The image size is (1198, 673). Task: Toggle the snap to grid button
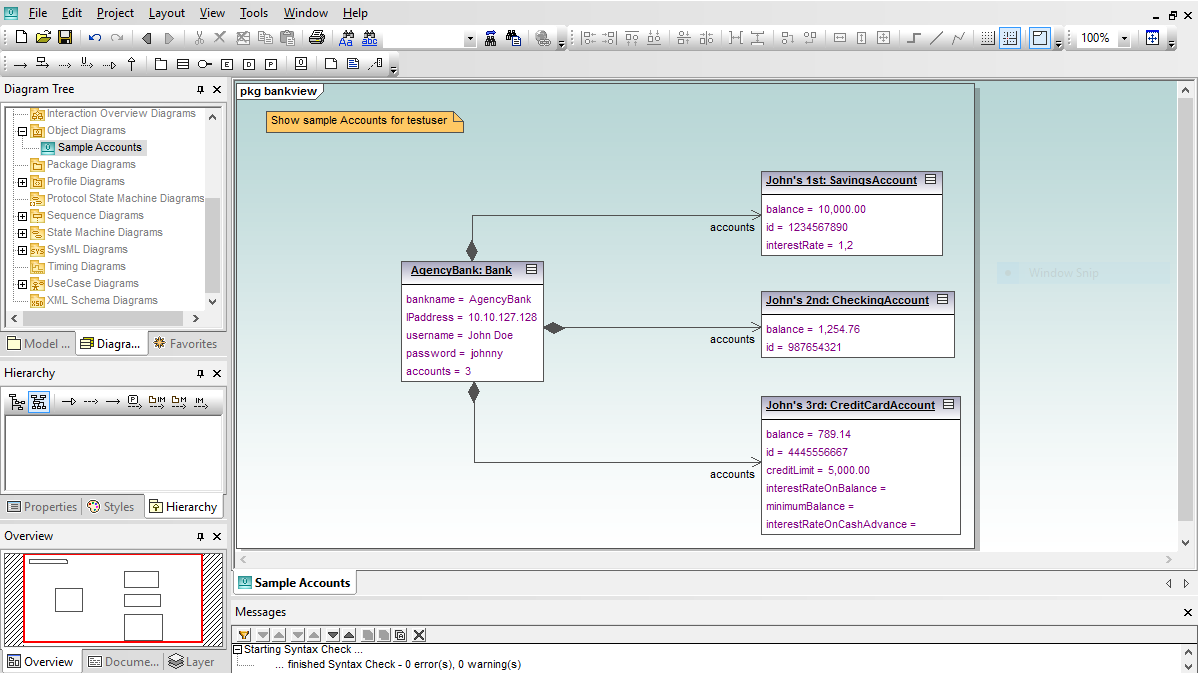coord(1010,37)
